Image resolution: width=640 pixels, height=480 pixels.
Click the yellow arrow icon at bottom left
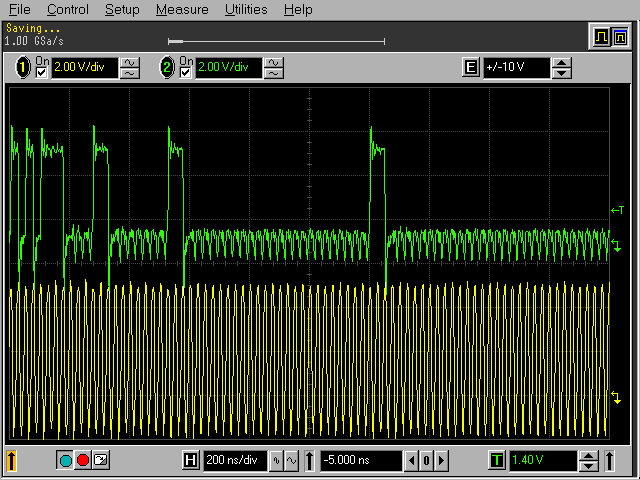click(12, 461)
